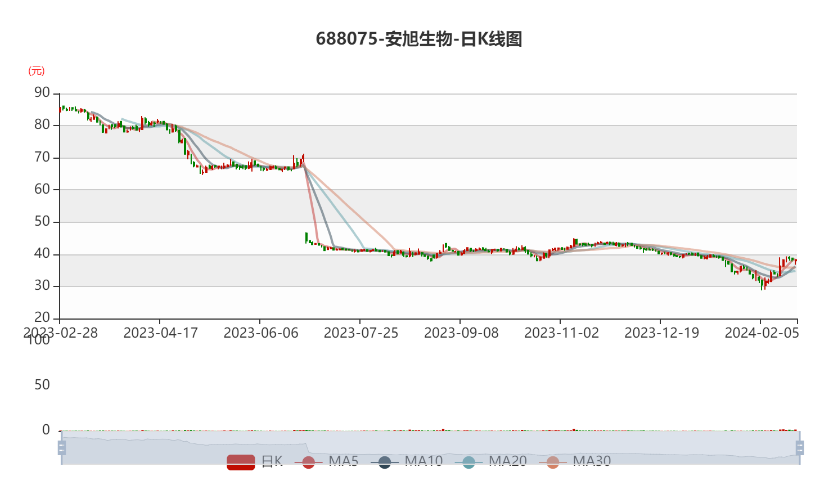The image size is (825, 490).
Task: Click the x-axis date label 2024-02-05
Action: [x=761, y=333]
